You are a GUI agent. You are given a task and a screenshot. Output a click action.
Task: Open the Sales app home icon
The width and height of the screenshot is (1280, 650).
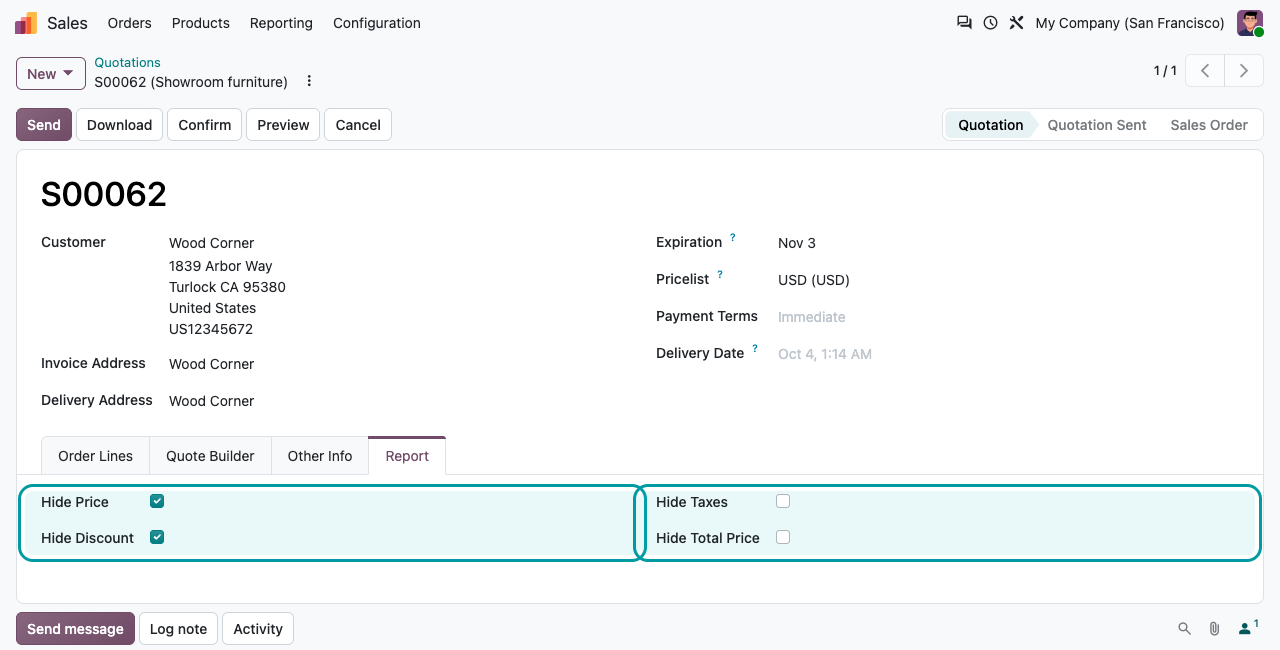click(26, 23)
